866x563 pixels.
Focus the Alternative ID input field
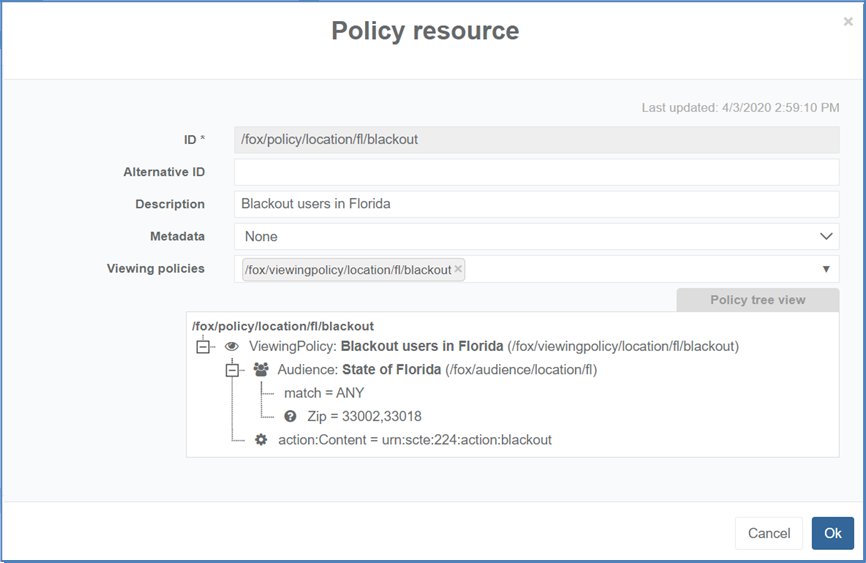click(x=536, y=172)
